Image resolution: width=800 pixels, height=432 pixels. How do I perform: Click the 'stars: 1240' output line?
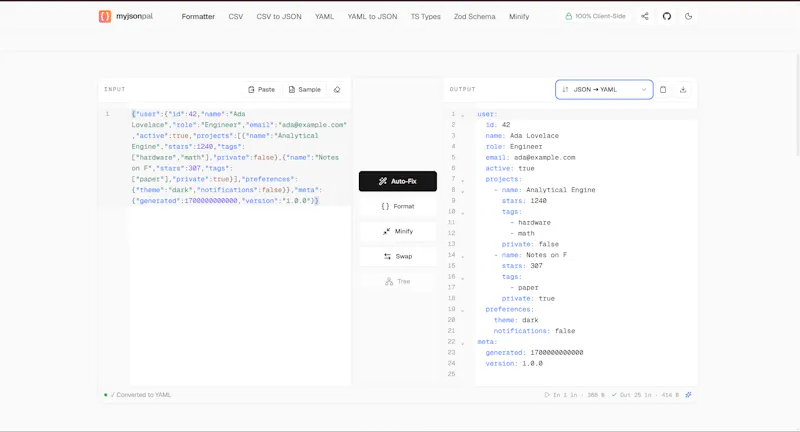pos(524,201)
